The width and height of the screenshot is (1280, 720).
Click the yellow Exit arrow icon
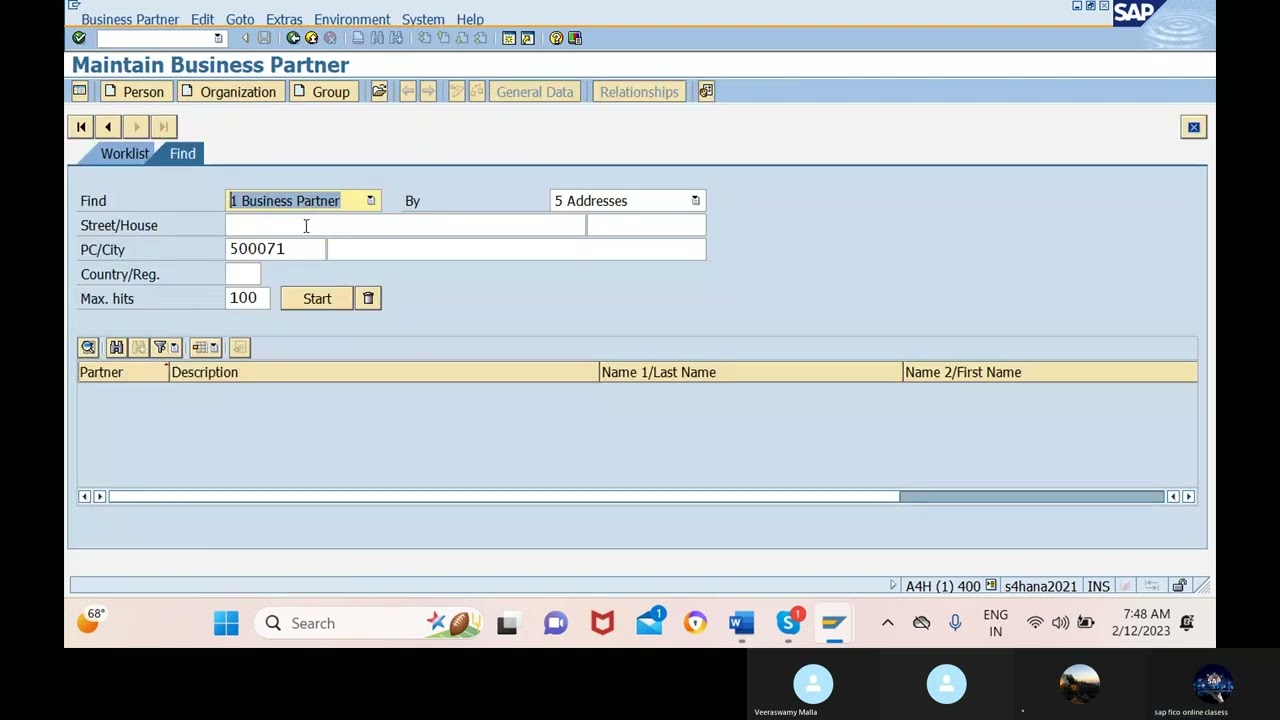[x=311, y=38]
